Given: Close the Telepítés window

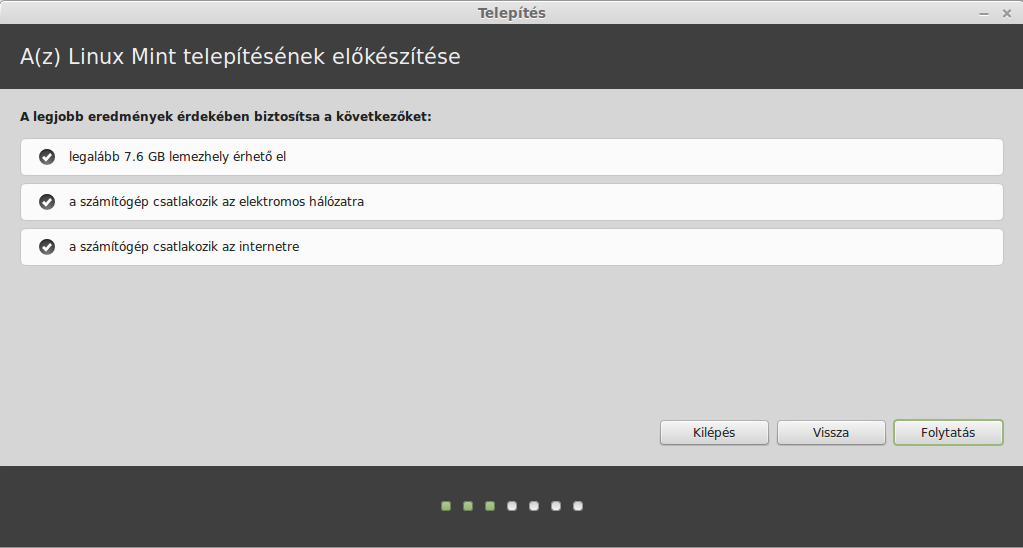Looking at the screenshot, I should click(x=1007, y=13).
